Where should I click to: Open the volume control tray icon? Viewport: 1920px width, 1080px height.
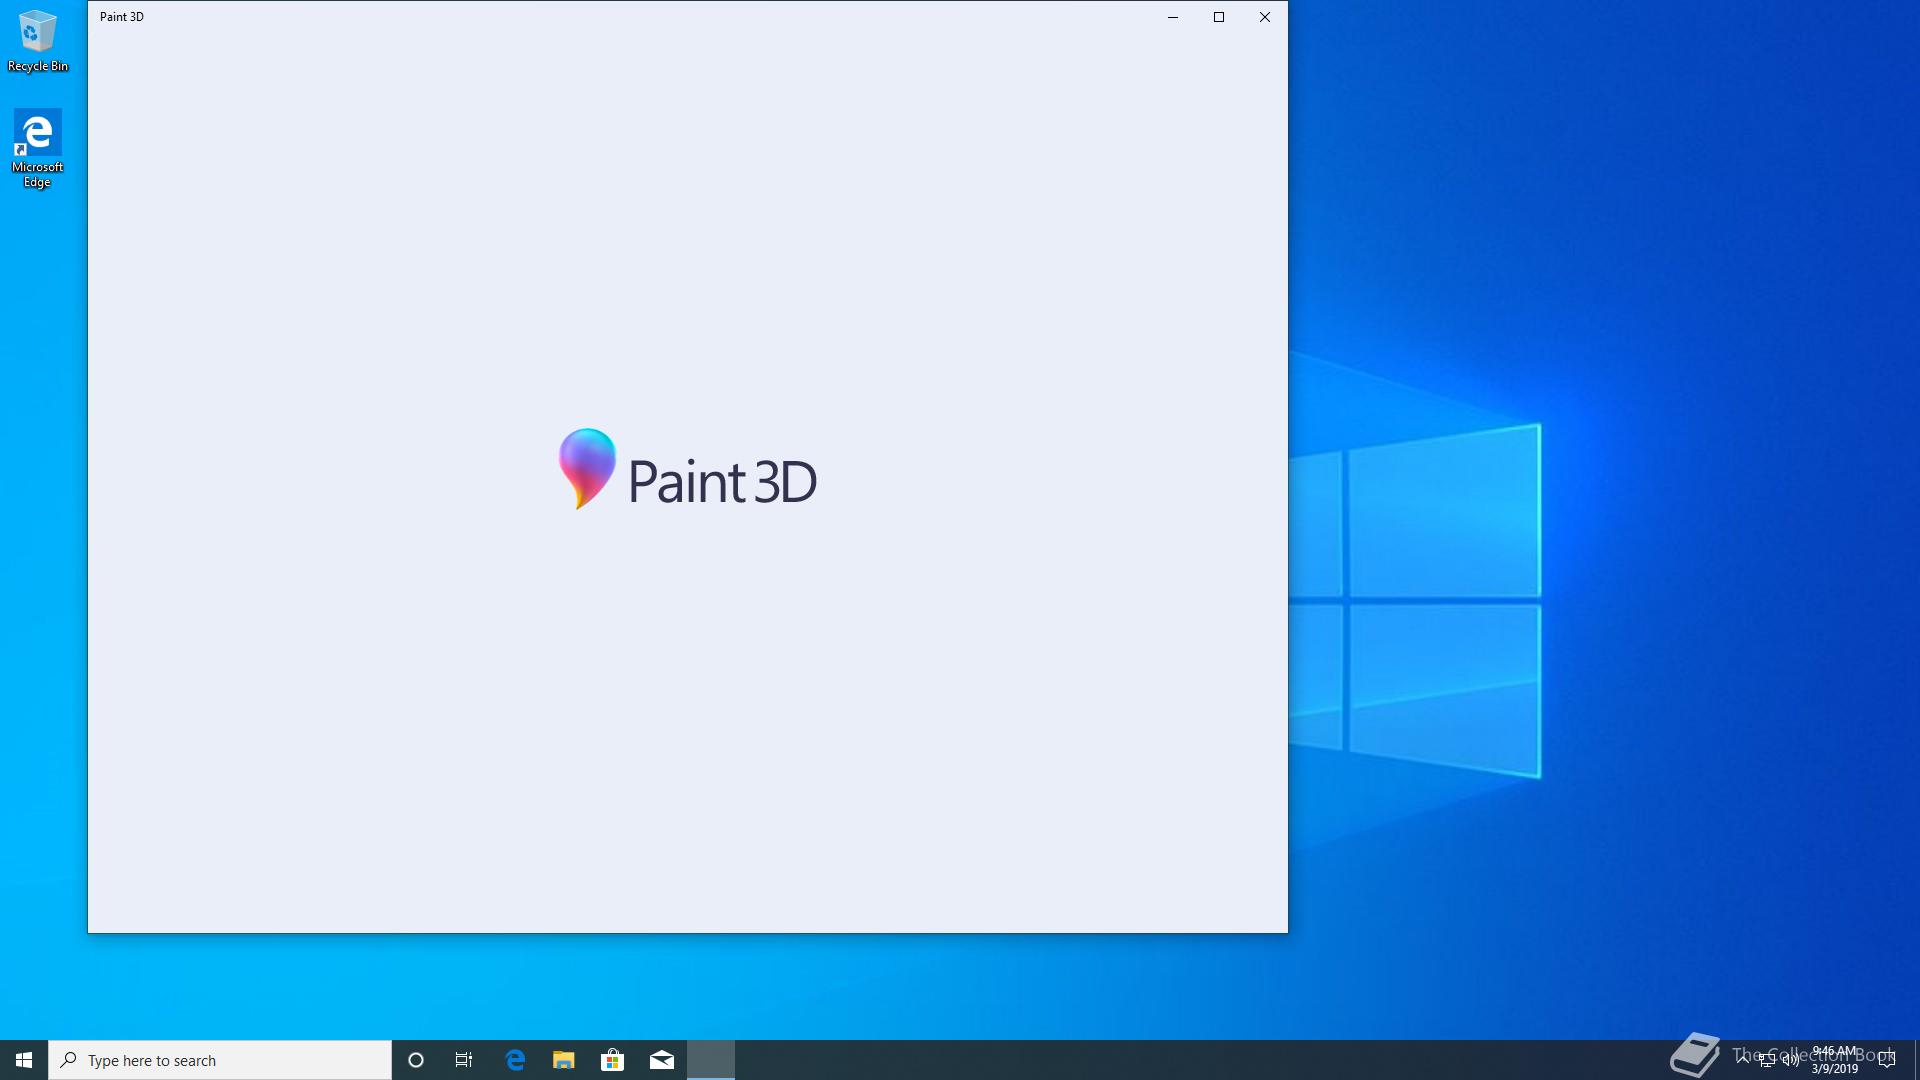(x=1791, y=1060)
